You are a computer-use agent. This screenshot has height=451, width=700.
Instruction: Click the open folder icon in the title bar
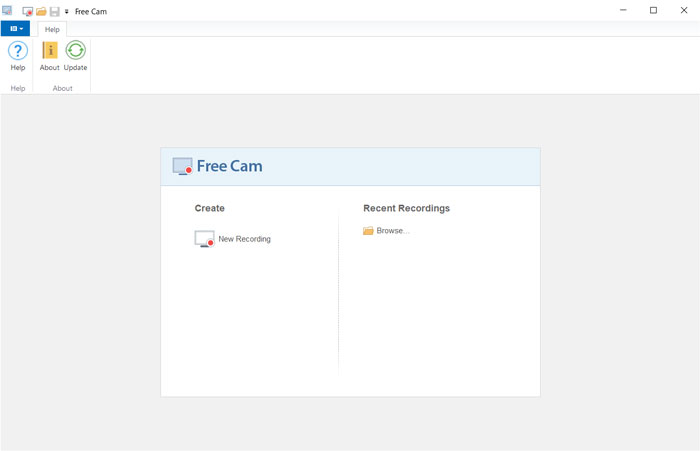coord(42,11)
